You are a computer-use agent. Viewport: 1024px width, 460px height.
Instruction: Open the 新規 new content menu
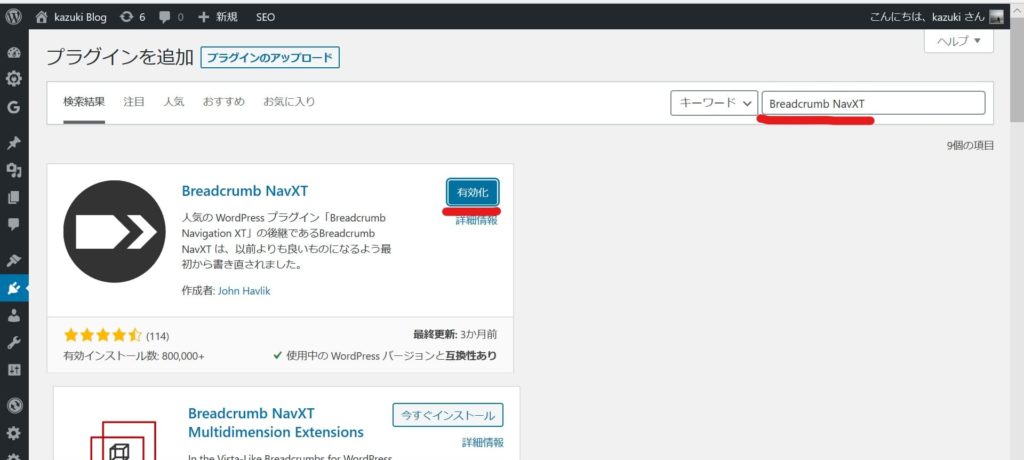coord(217,17)
